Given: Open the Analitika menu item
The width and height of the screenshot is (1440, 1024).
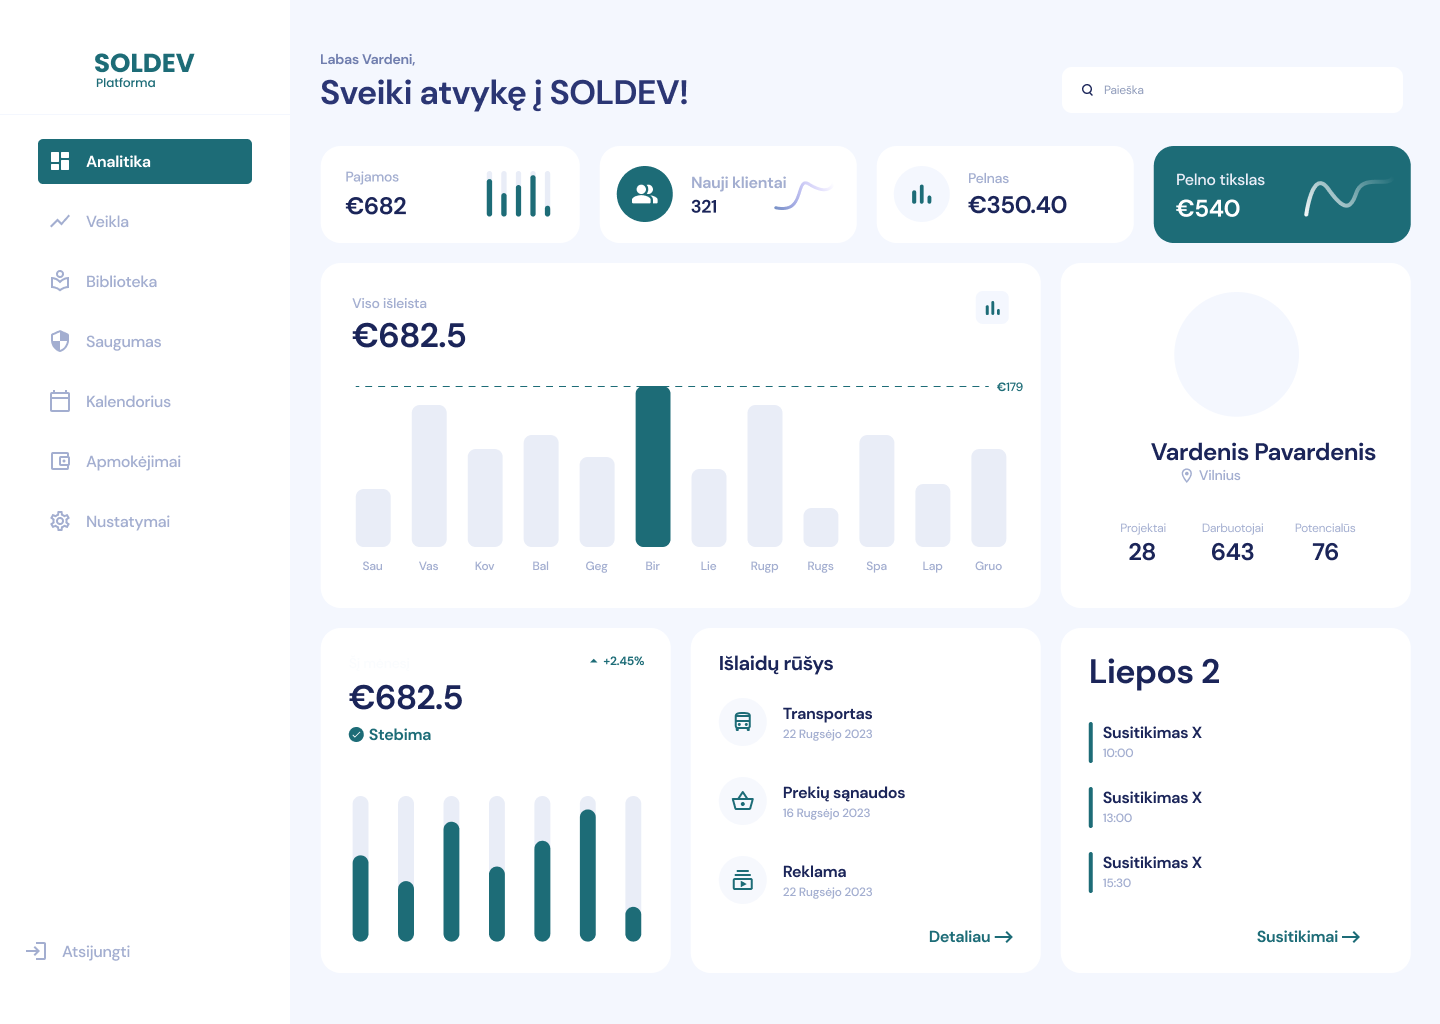Looking at the screenshot, I should [x=145, y=162].
